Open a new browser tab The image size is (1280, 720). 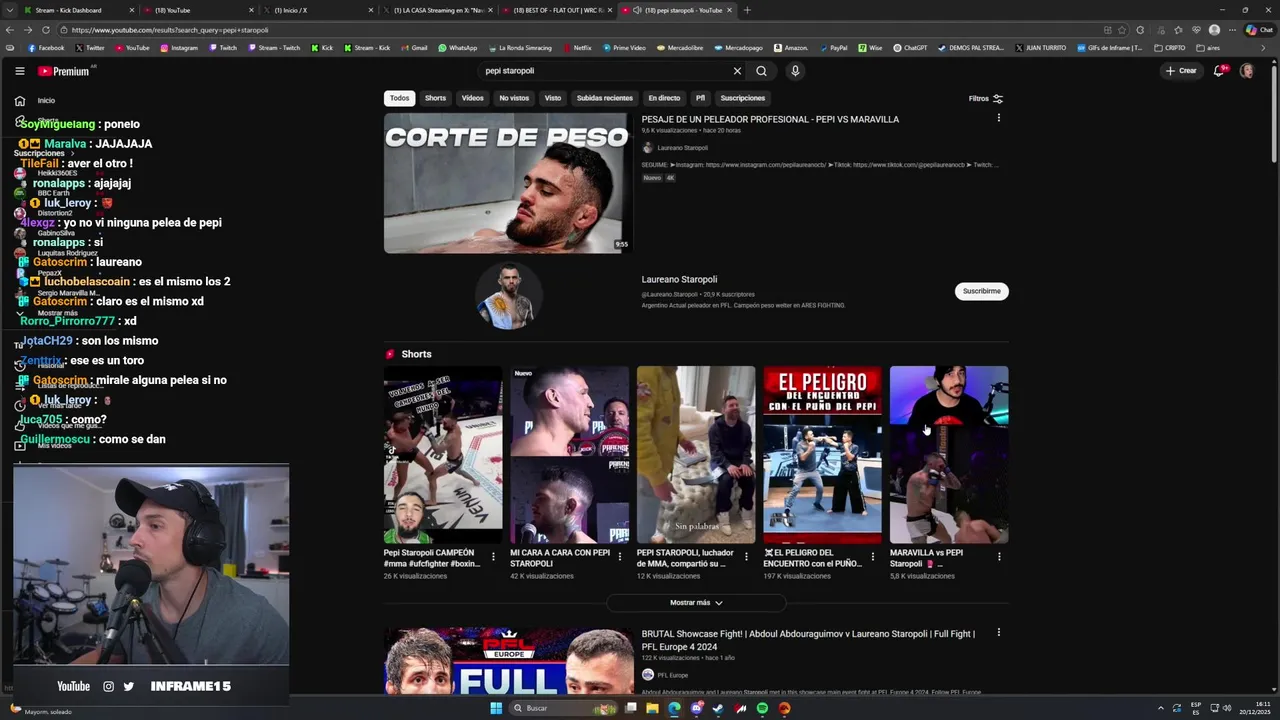point(747,10)
